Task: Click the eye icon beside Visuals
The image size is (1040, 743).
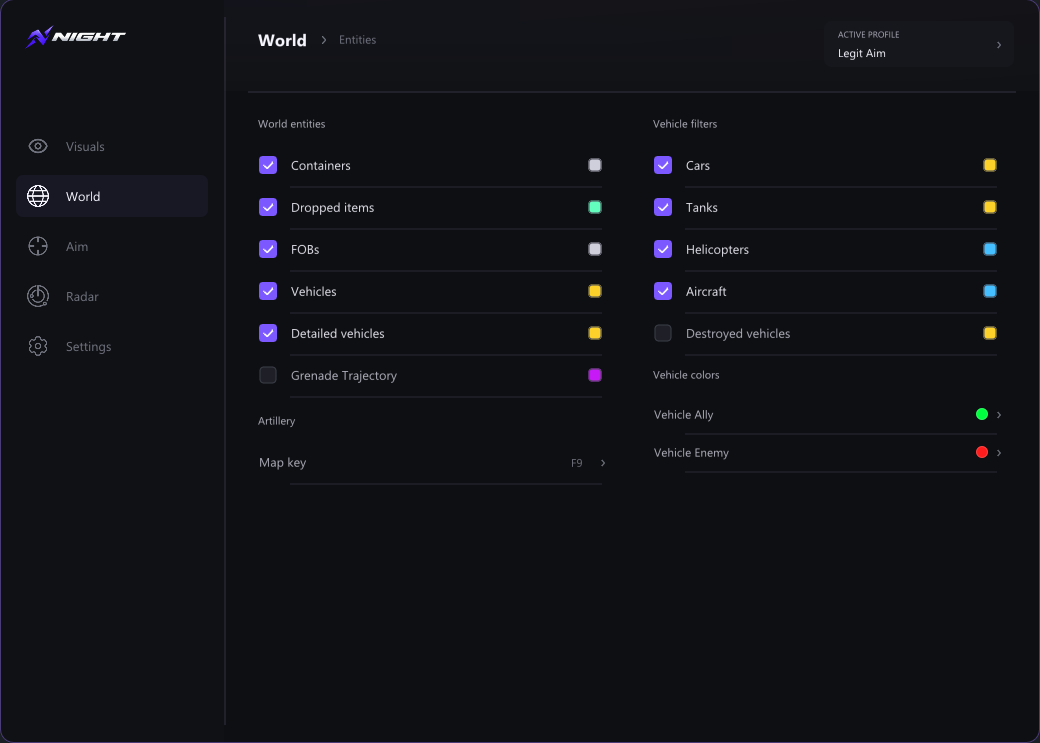Action: click(38, 146)
